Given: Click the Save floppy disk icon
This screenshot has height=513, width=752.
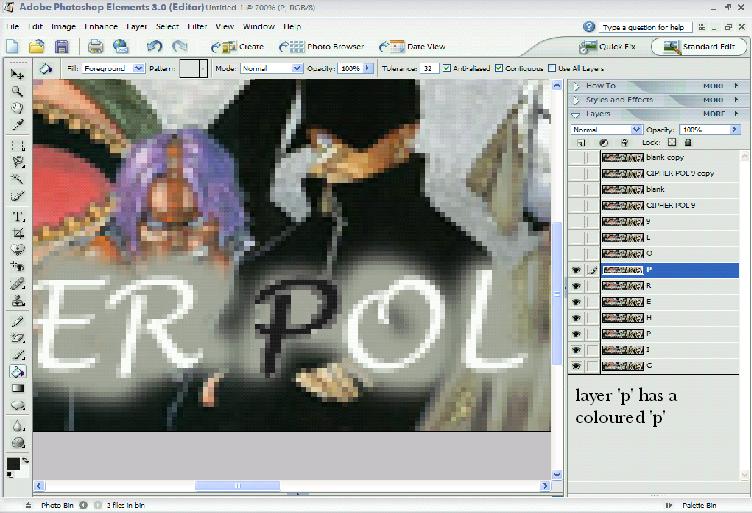Looking at the screenshot, I should 61,47.
